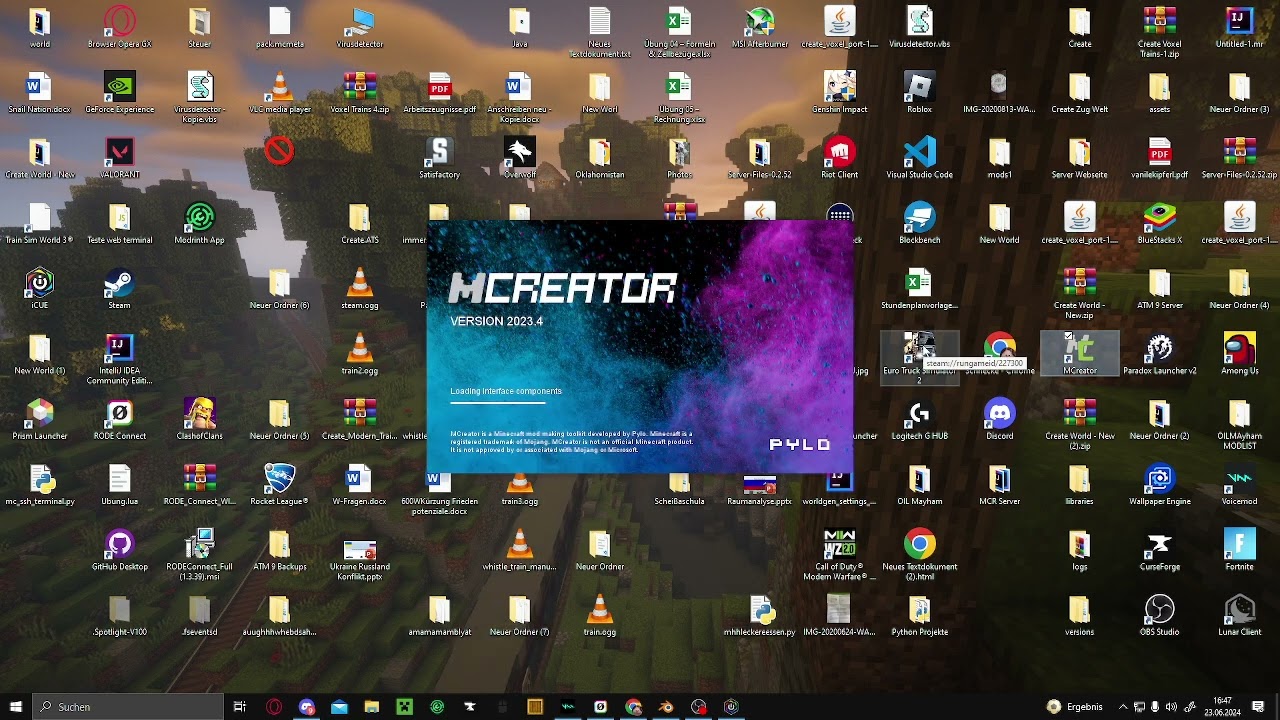Viewport: 1280px width, 720px height.
Task: Click the 'VERSION 2023.4' text on splash
Action: click(496, 321)
